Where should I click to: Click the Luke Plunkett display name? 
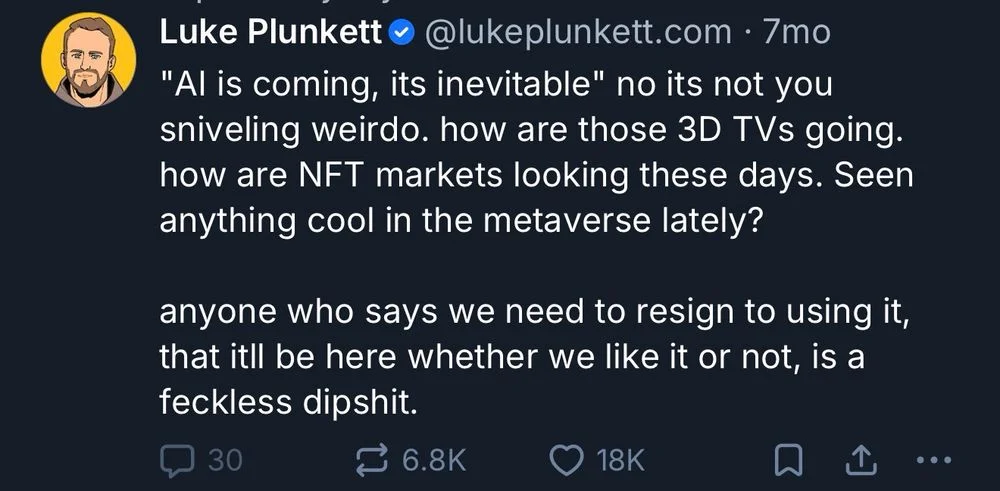coord(271,33)
